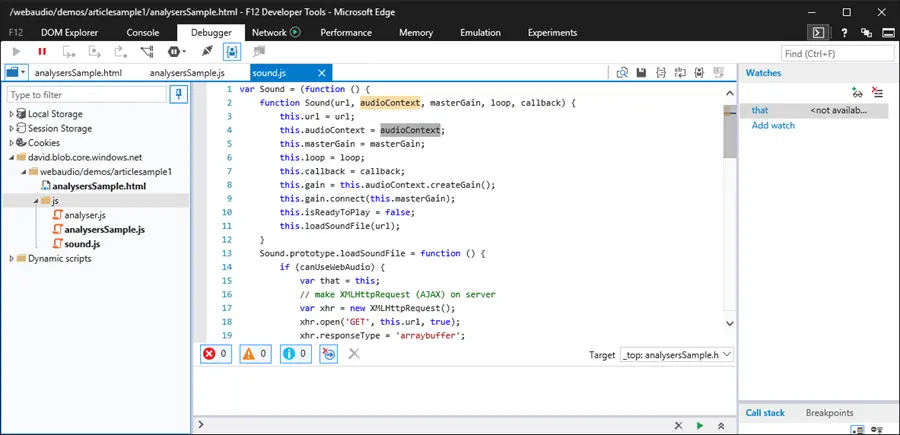
Task: Click the delete all watches icon
Action: [x=877, y=92]
